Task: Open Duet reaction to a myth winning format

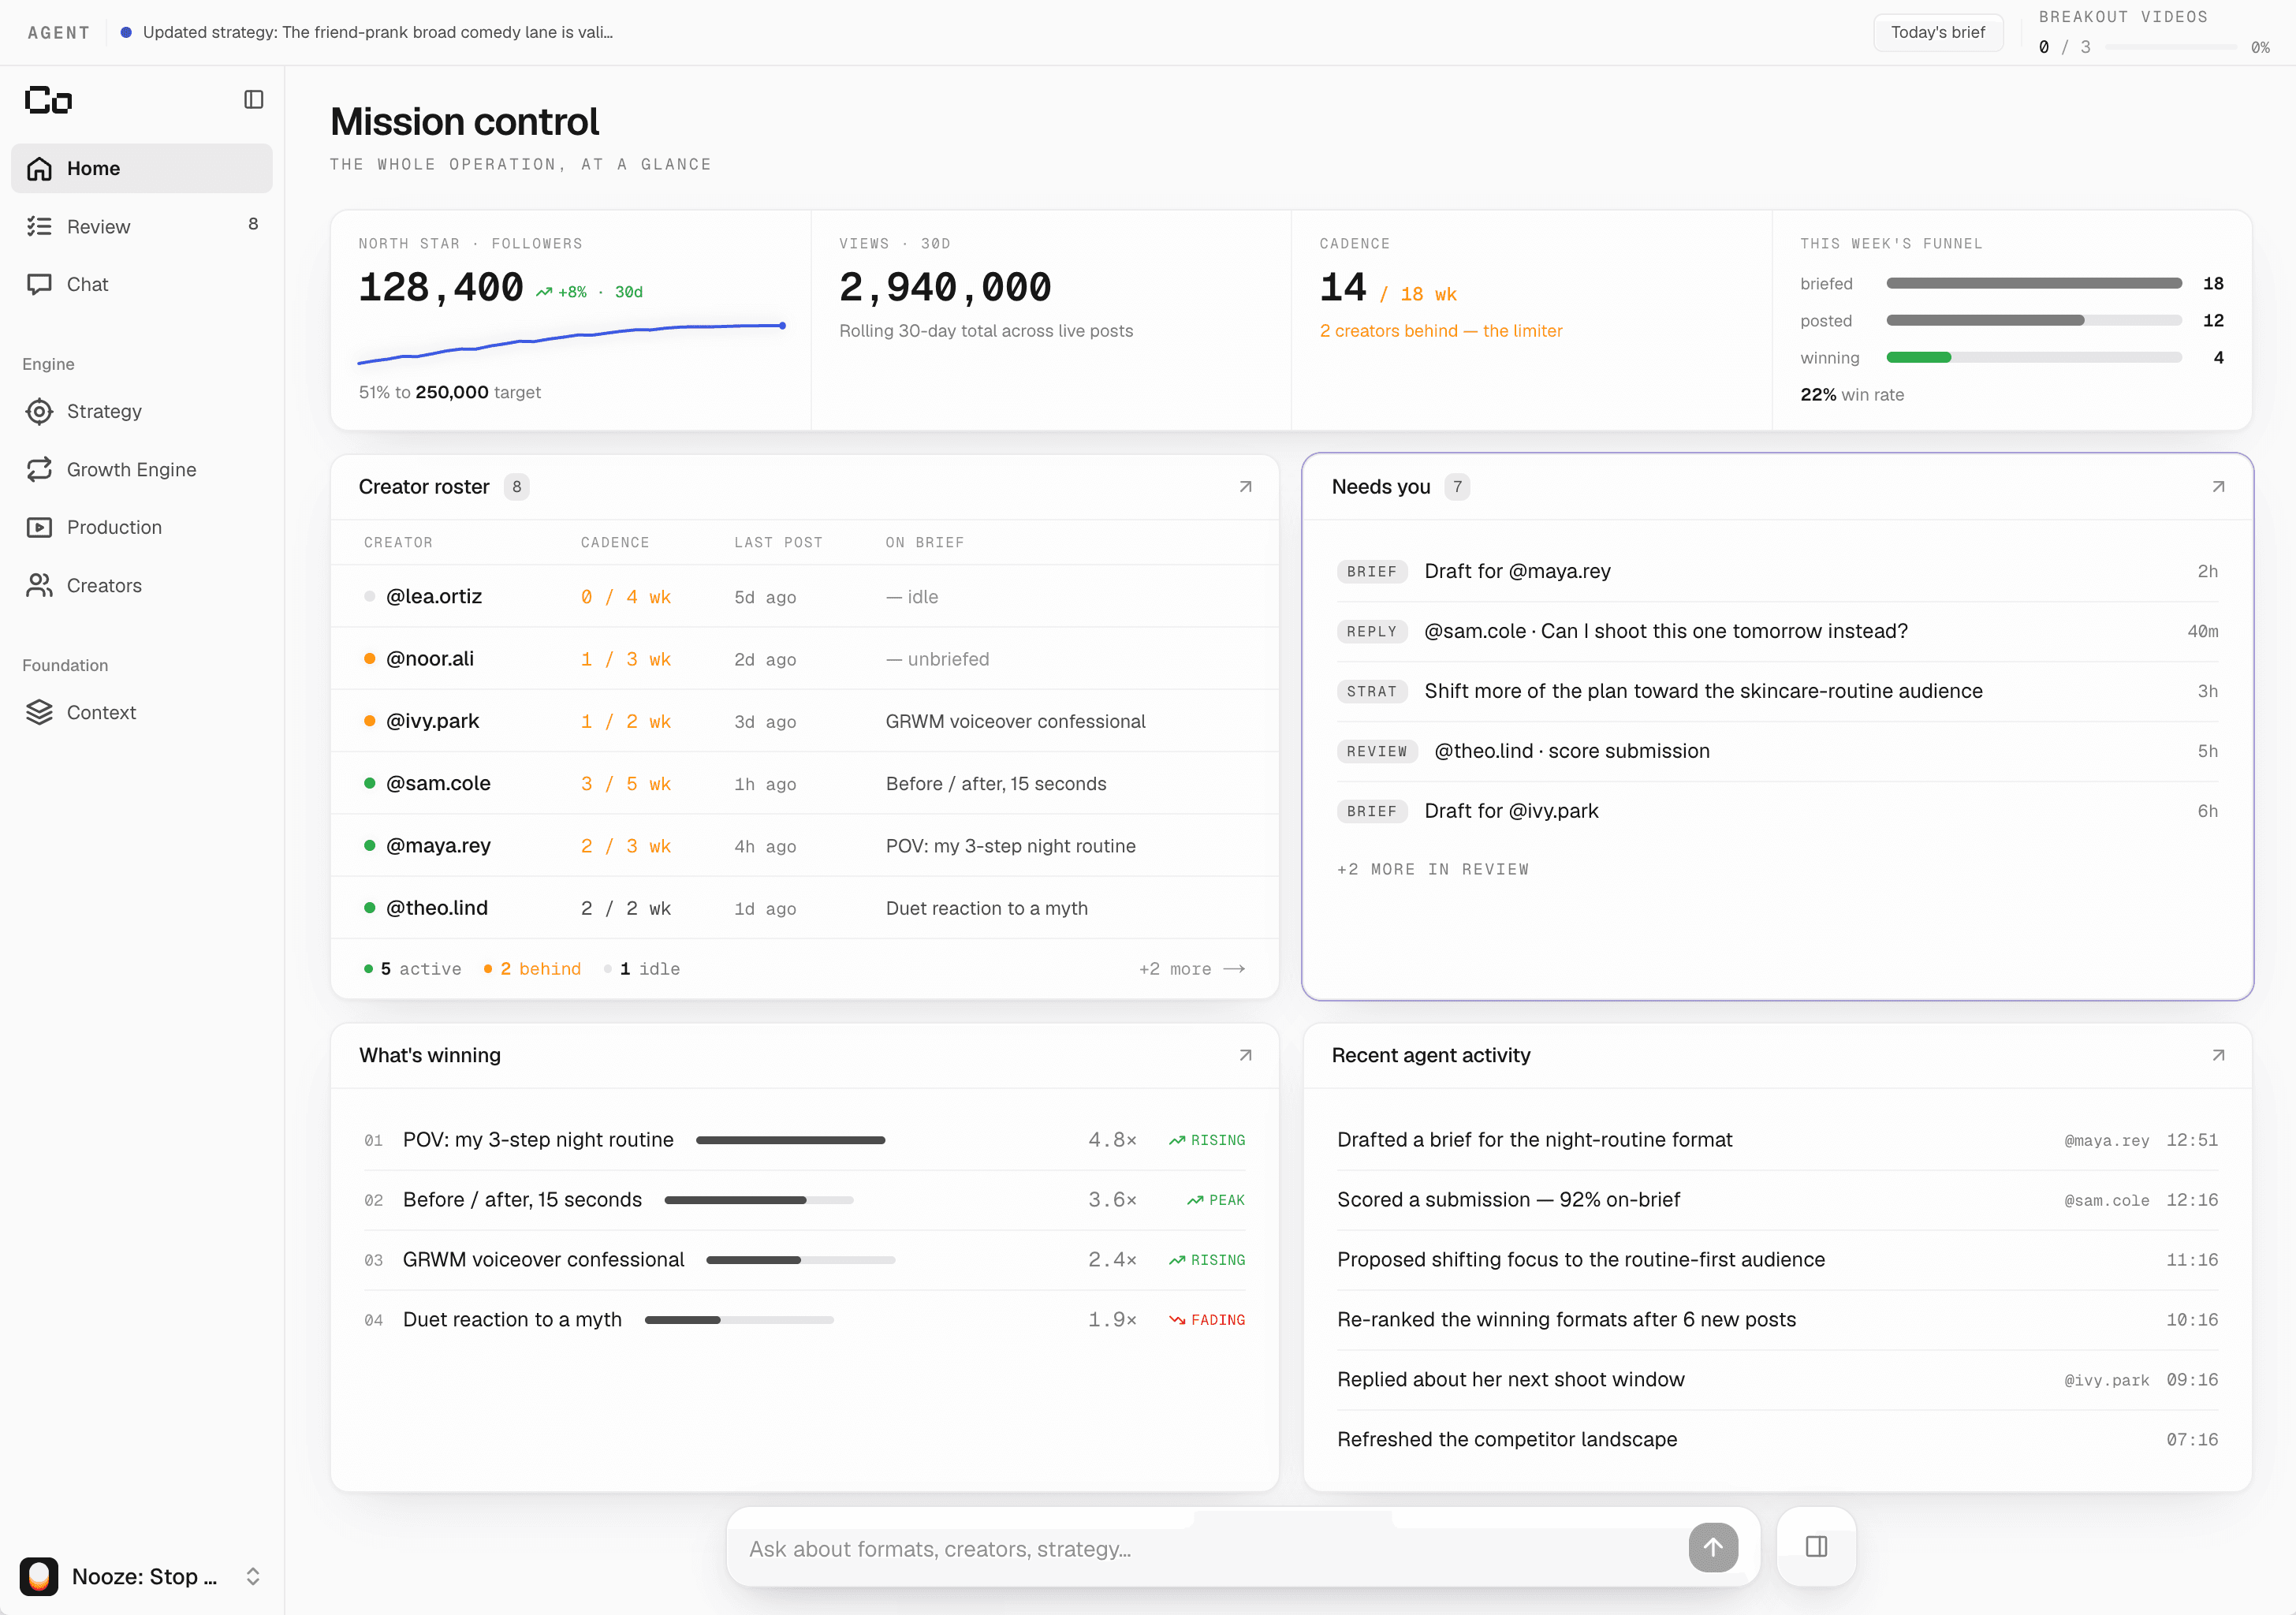Action: [x=805, y=1320]
